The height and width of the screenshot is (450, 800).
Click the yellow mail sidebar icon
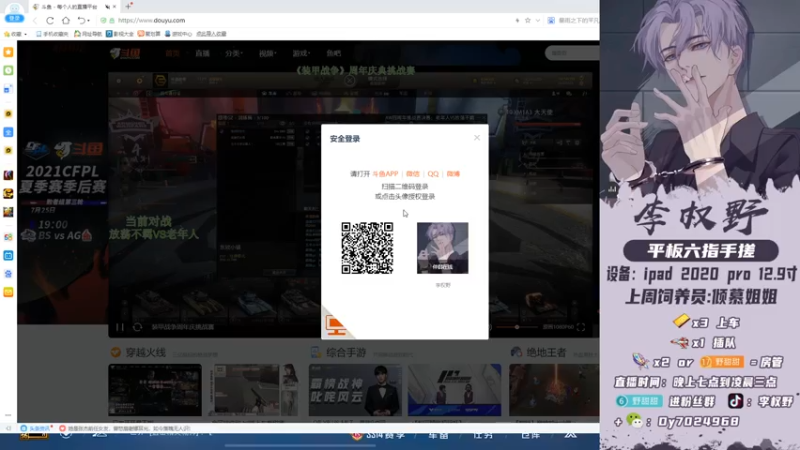8,292
